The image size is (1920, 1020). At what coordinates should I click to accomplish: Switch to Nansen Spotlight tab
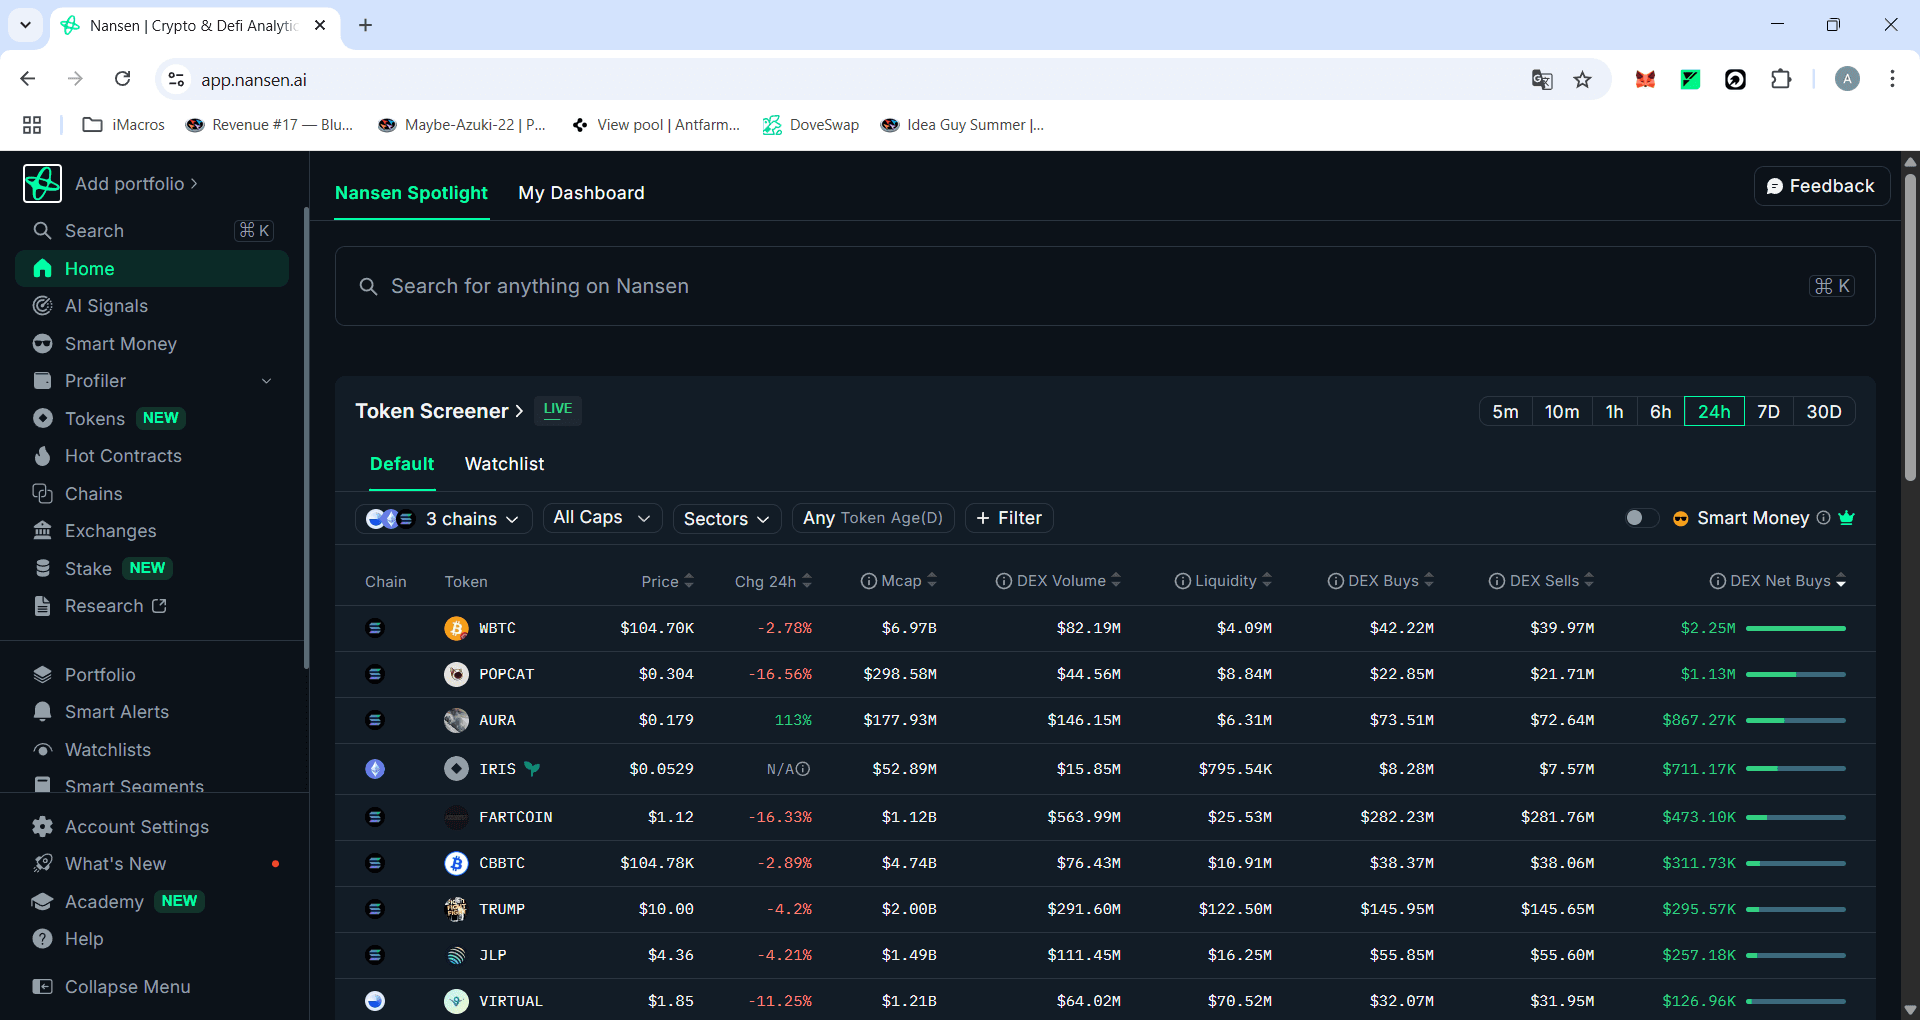(411, 193)
